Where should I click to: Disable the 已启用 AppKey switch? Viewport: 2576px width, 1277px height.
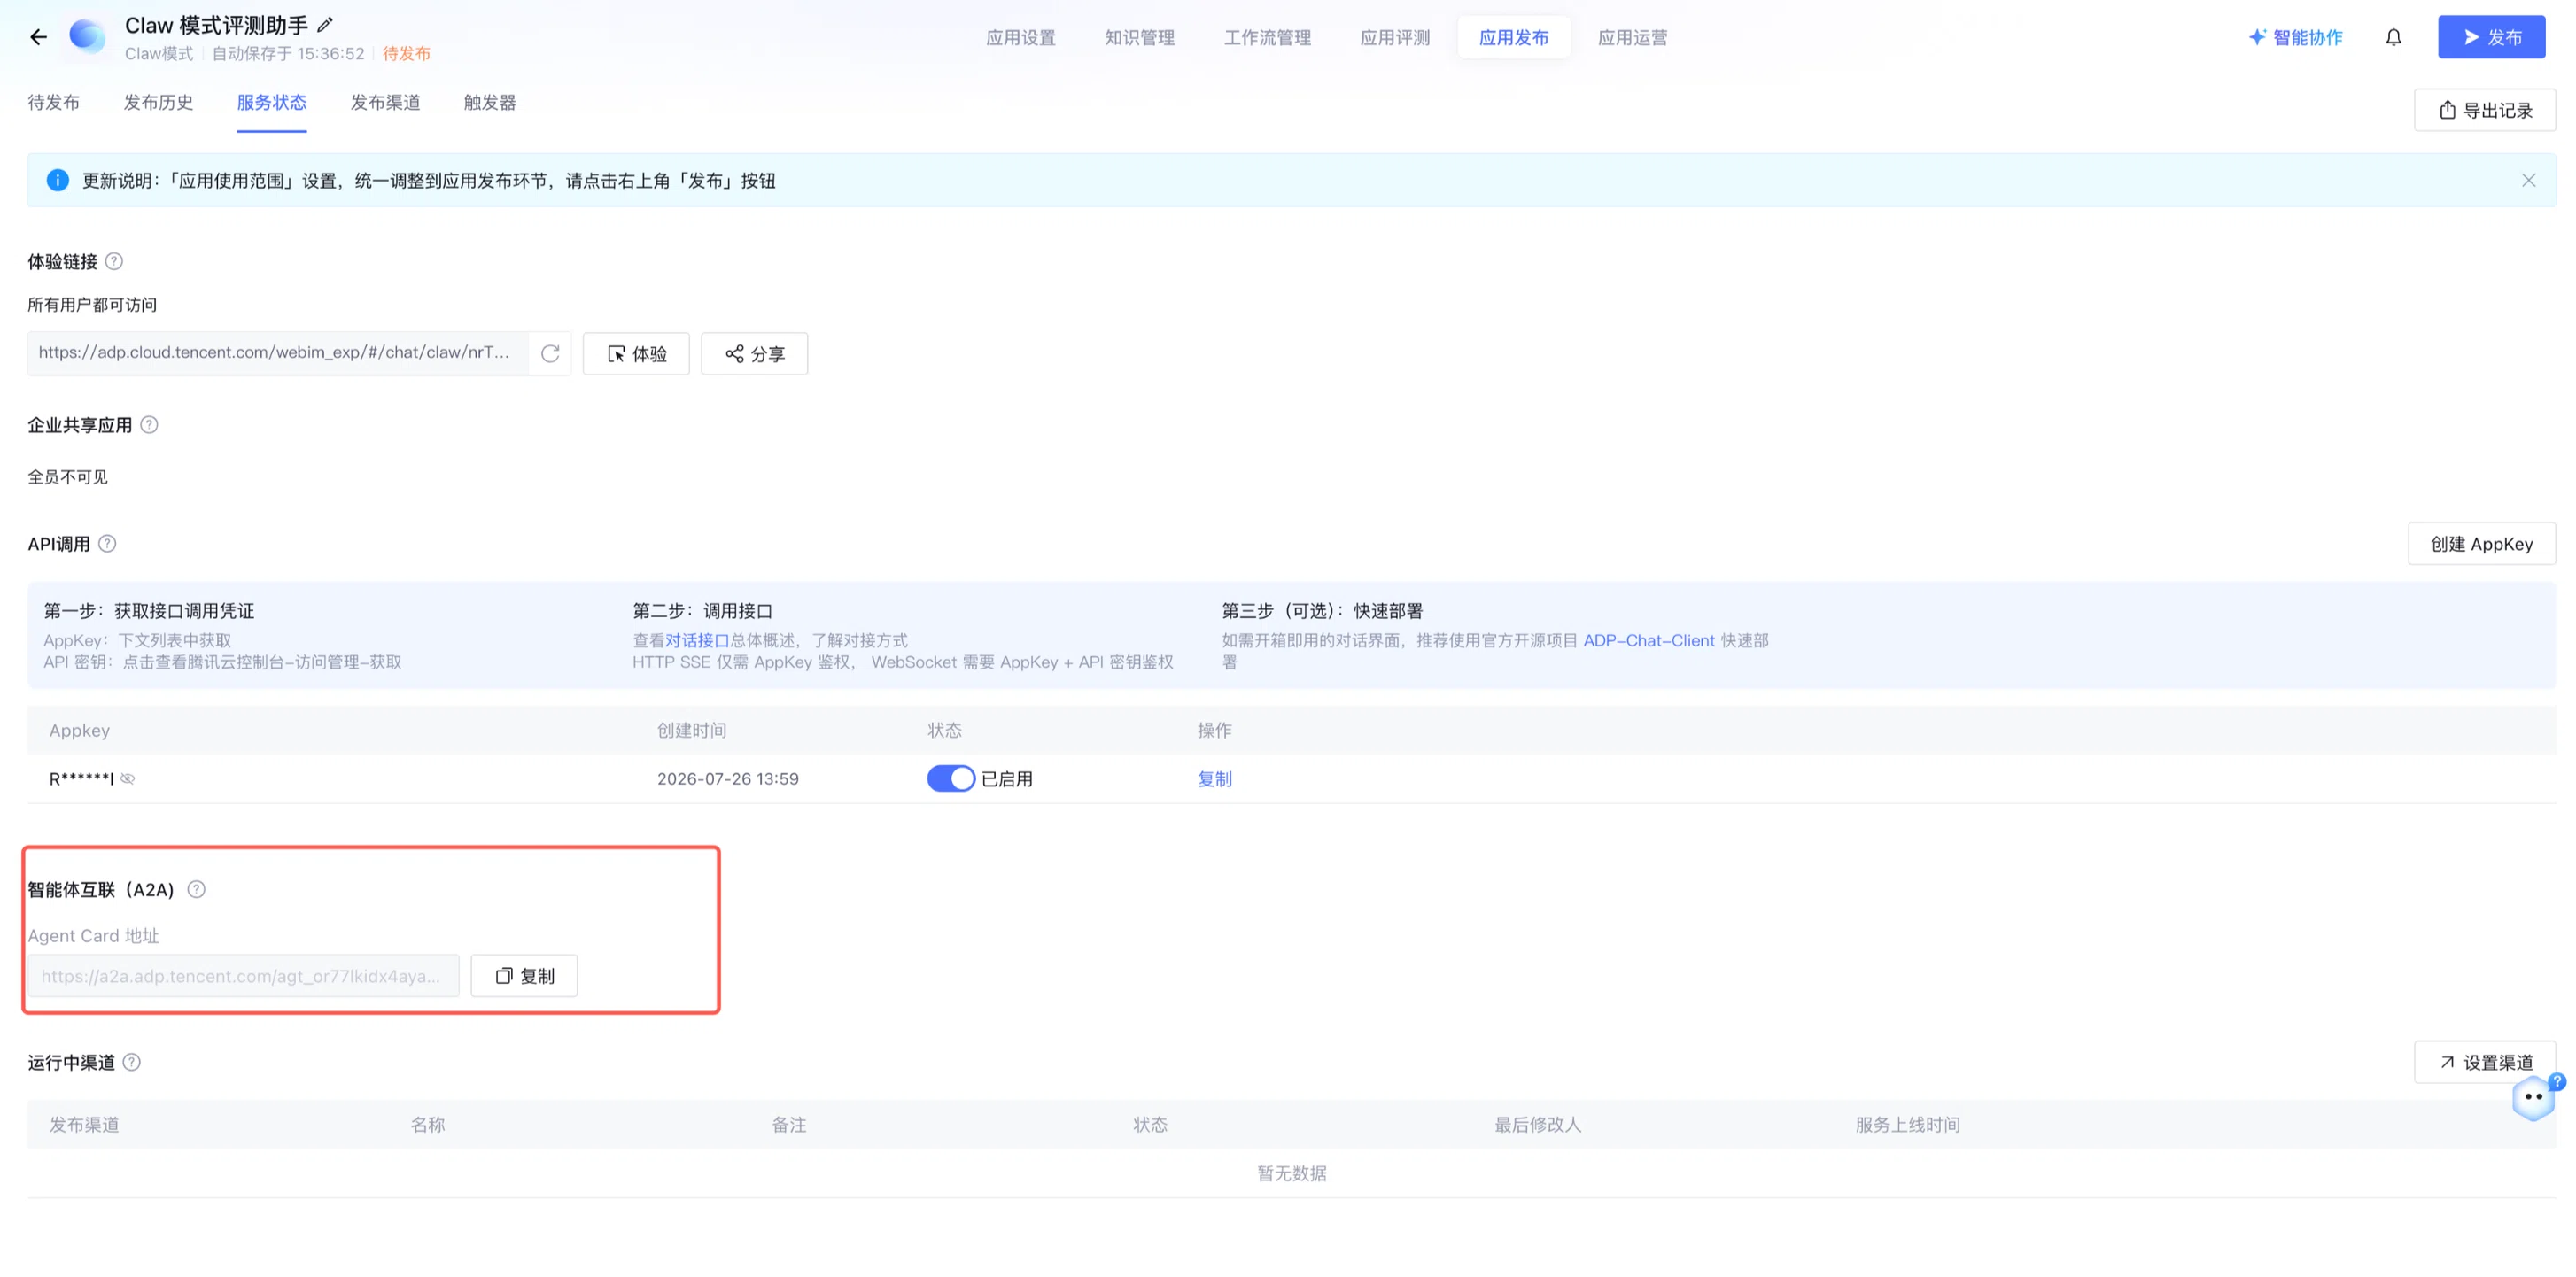coord(950,779)
